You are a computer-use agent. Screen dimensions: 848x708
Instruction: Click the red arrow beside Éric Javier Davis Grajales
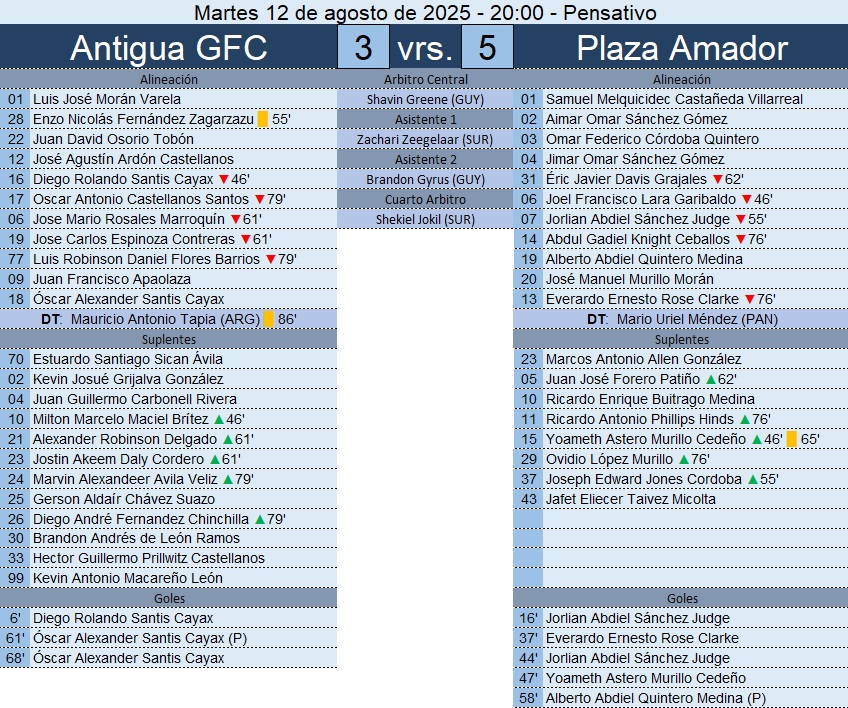click(717, 179)
